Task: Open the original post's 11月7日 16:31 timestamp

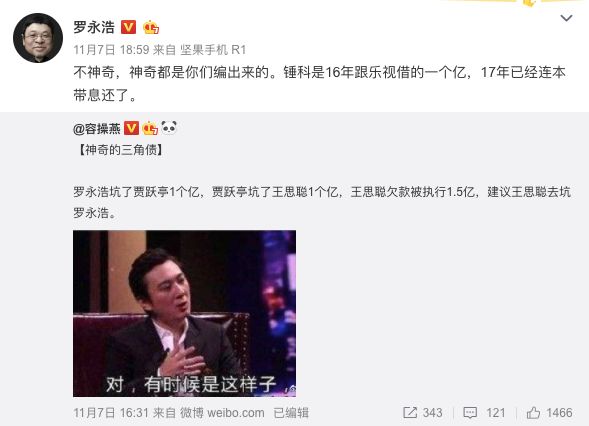Action: 111,413
